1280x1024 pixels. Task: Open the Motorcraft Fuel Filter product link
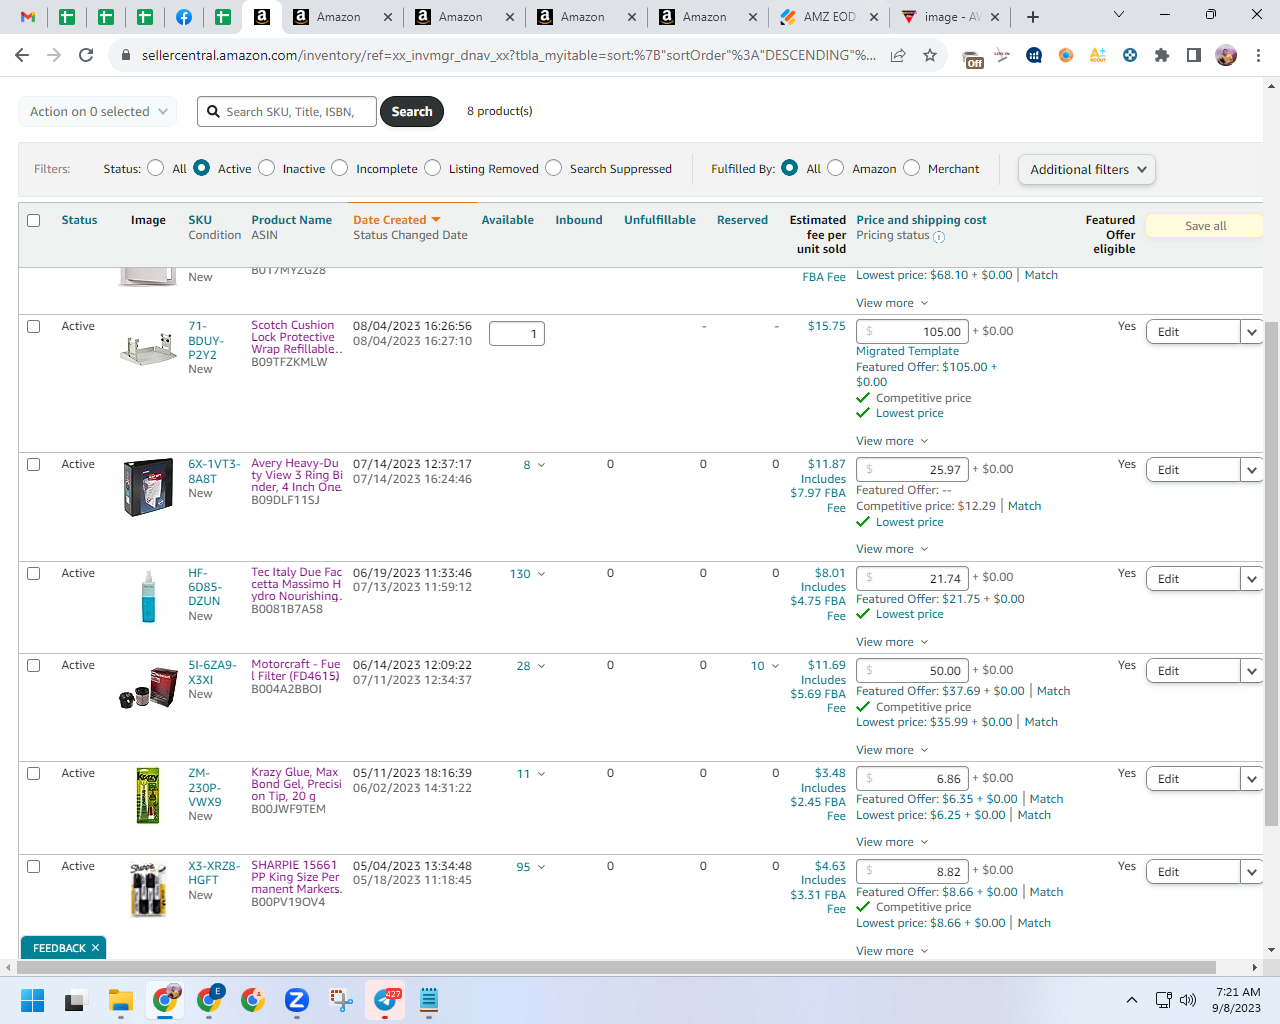tap(296, 670)
